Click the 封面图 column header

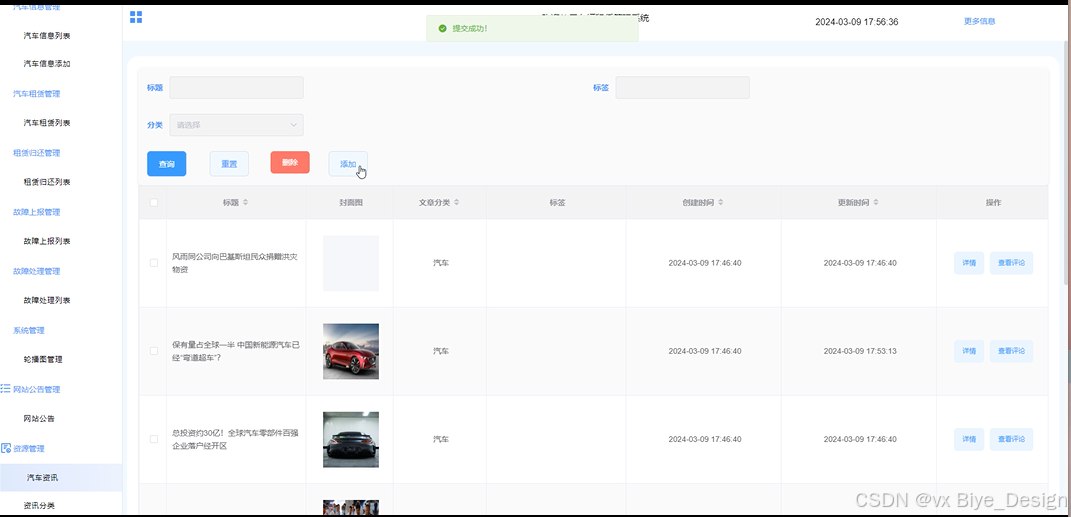click(x=350, y=203)
